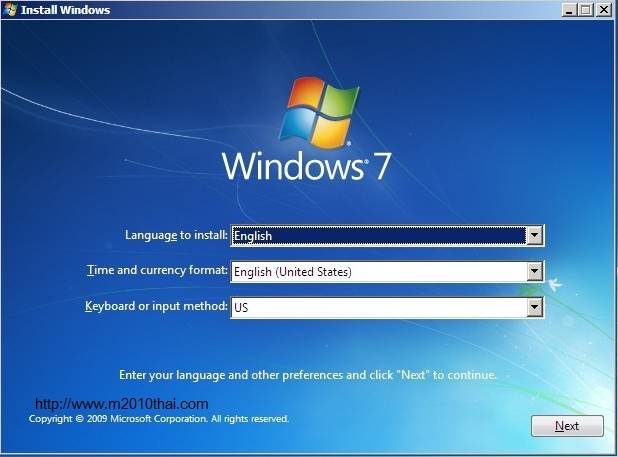Click the Copyright 2009 Microsoft Corporation text
618x457 pixels.
point(159,418)
